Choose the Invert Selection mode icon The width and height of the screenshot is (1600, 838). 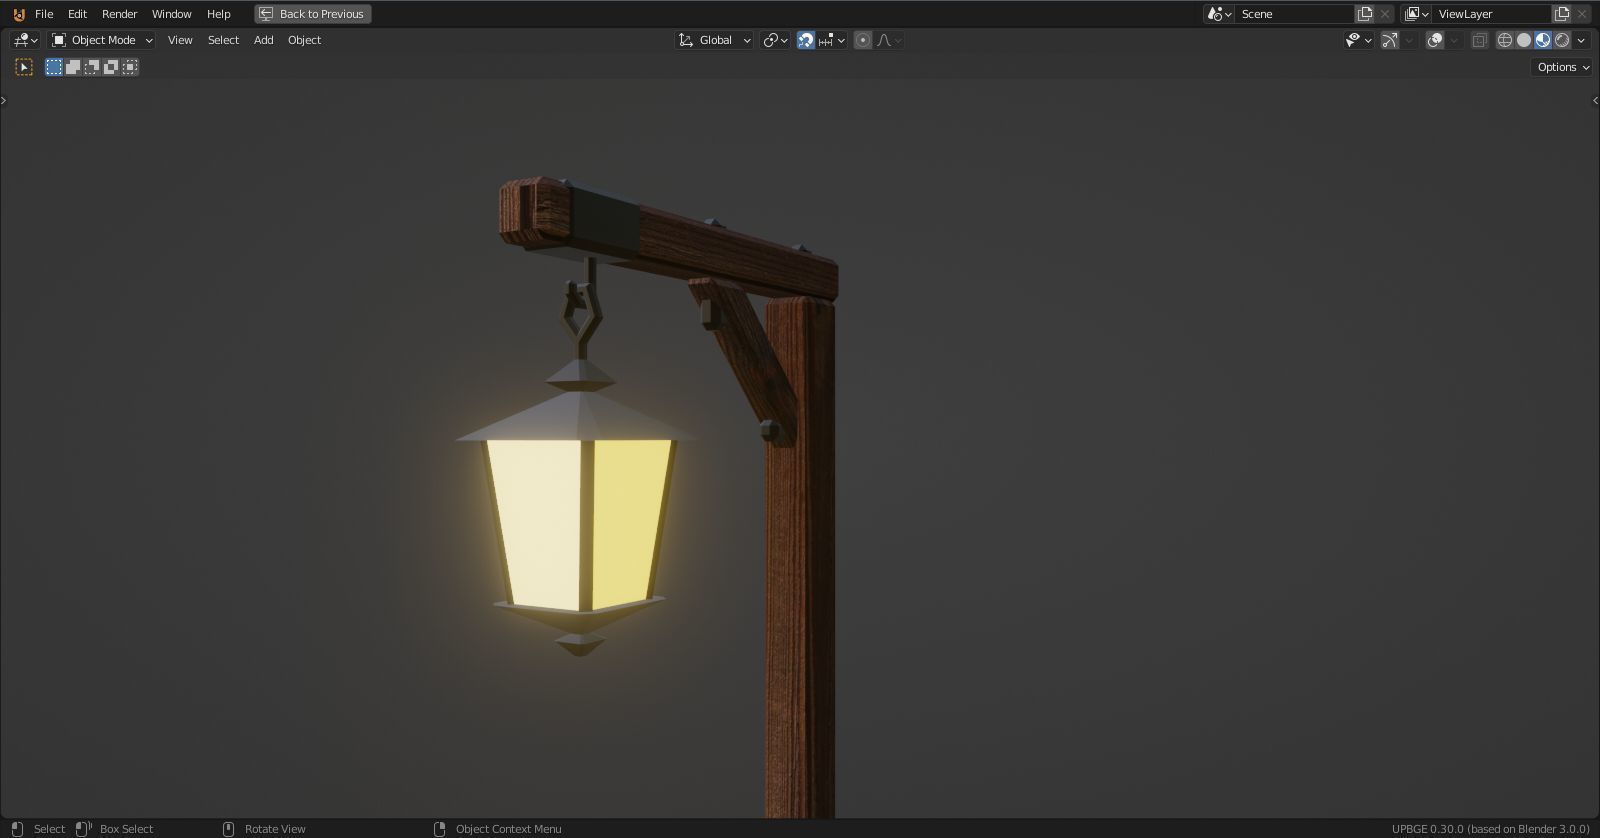coord(111,67)
